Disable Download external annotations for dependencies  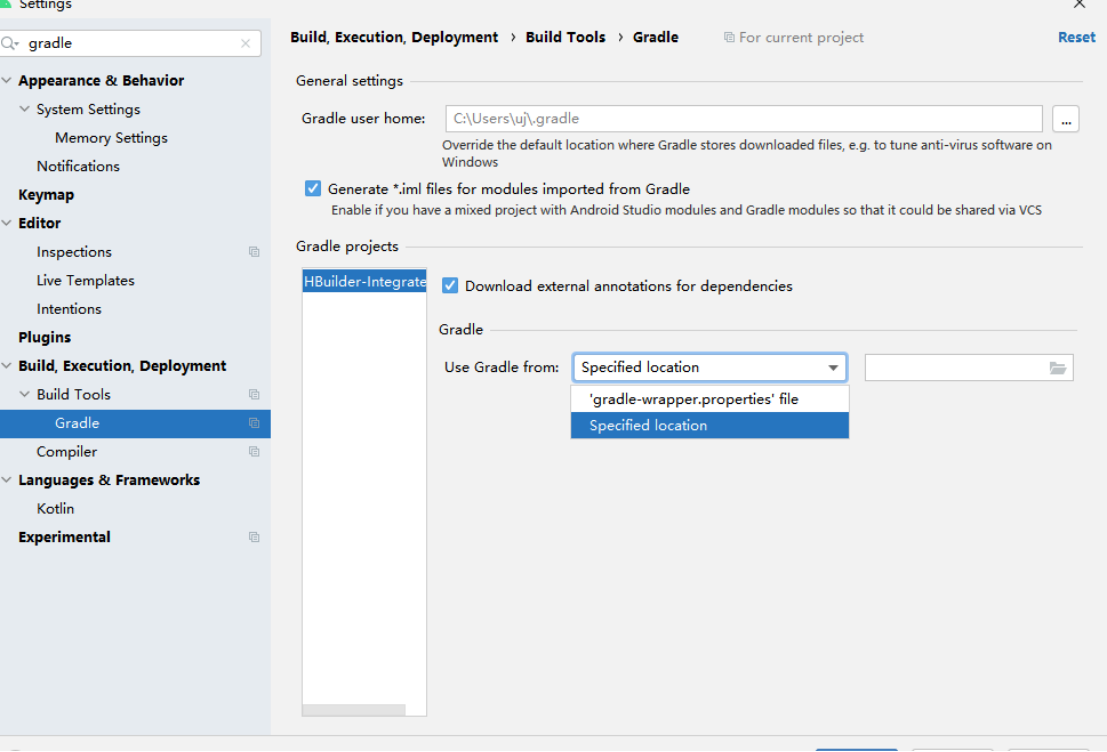(450, 285)
